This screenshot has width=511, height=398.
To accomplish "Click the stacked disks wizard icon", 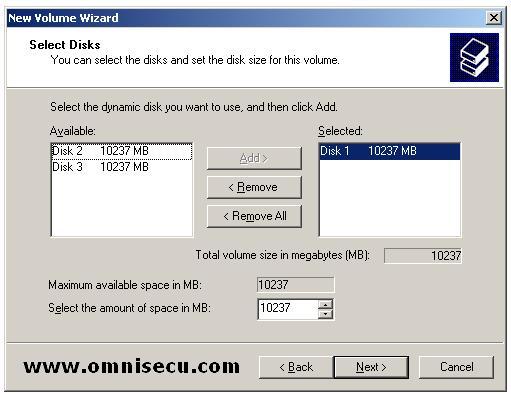I will coord(474,57).
